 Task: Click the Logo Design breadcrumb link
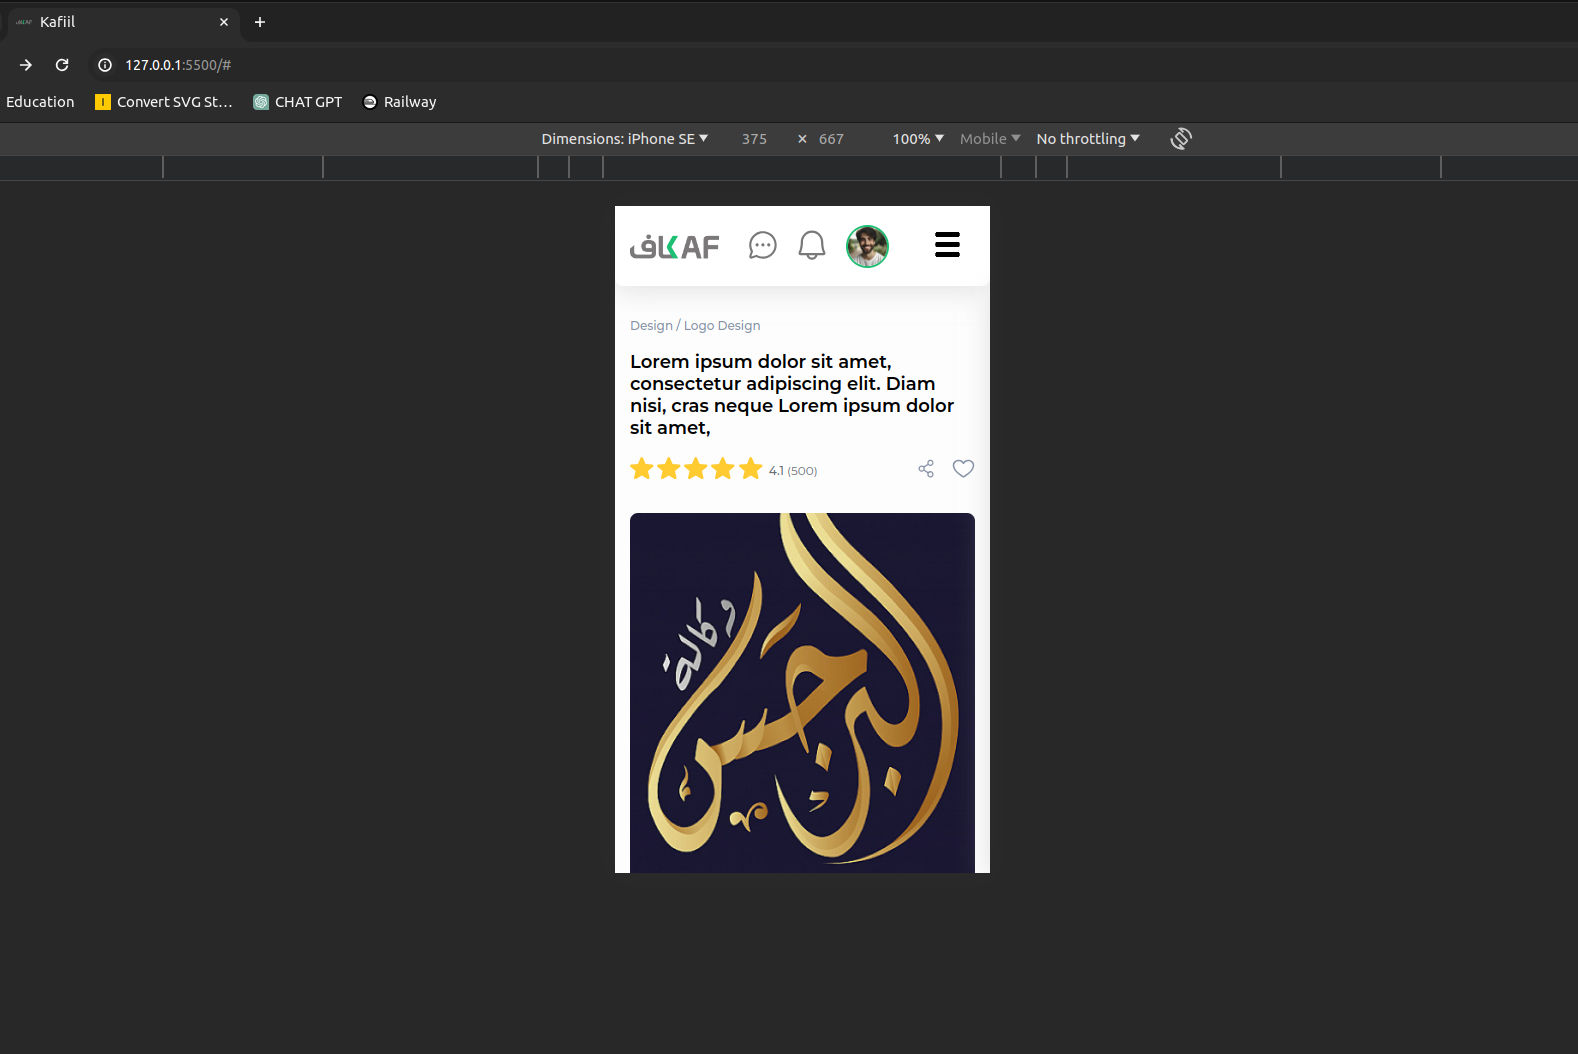coord(722,326)
